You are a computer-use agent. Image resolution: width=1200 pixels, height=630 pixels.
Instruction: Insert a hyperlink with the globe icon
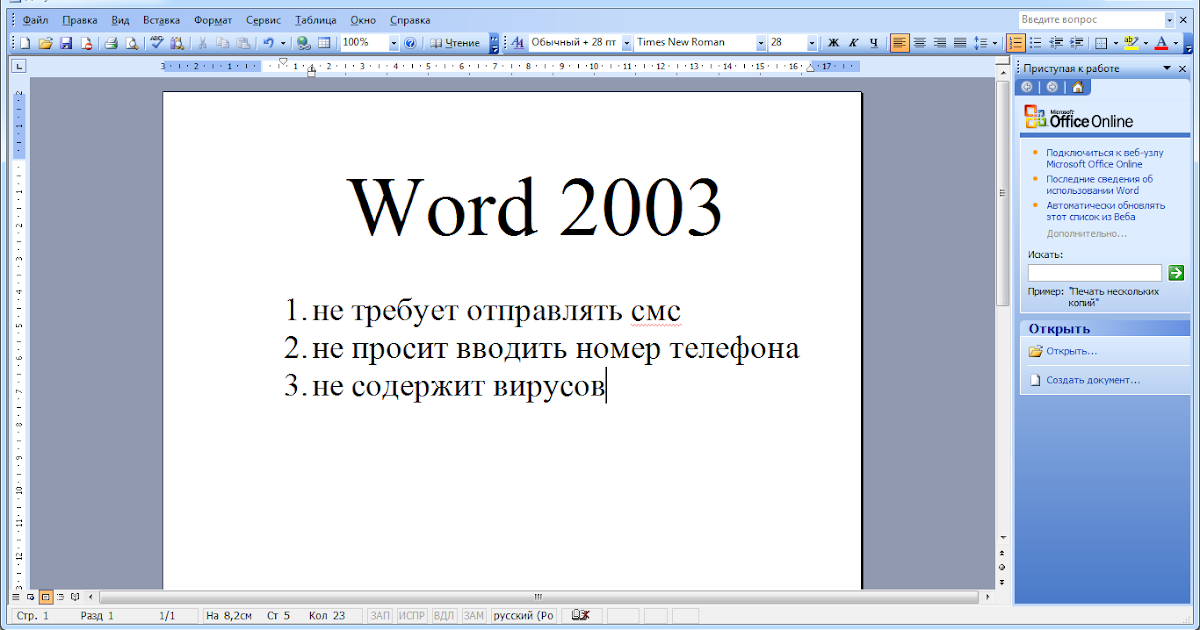304,43
